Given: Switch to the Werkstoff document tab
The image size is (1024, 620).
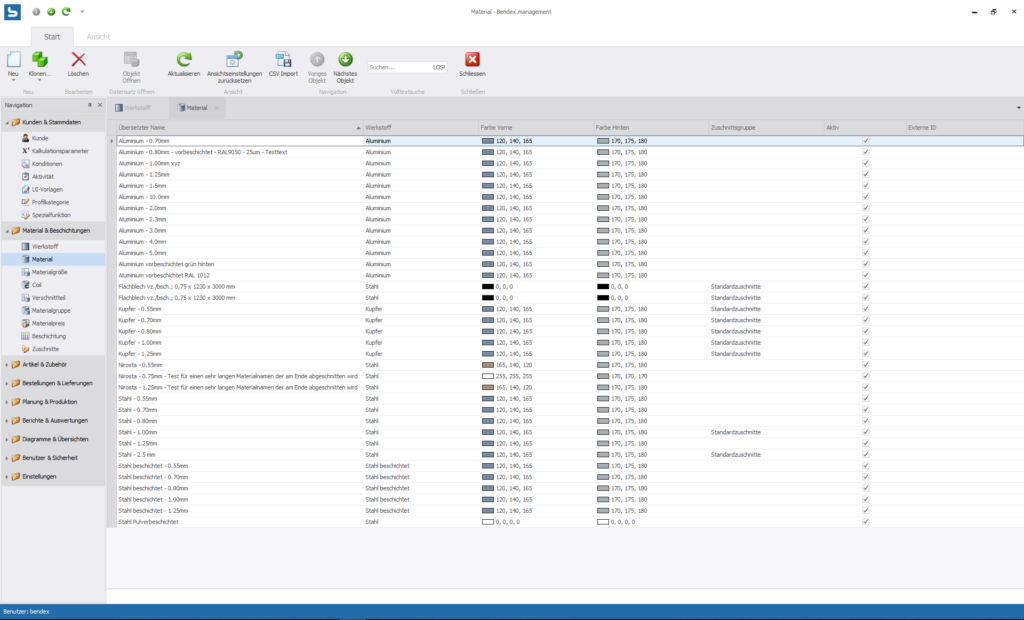Looking at the screenshot, I should pyautogui.click(x=139, y=107).
